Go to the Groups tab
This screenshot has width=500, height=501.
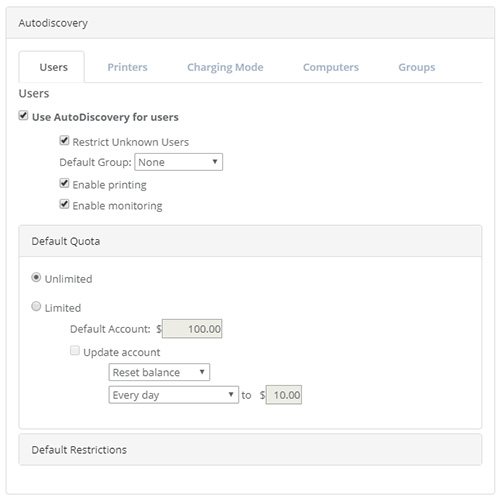pos(417,67)
